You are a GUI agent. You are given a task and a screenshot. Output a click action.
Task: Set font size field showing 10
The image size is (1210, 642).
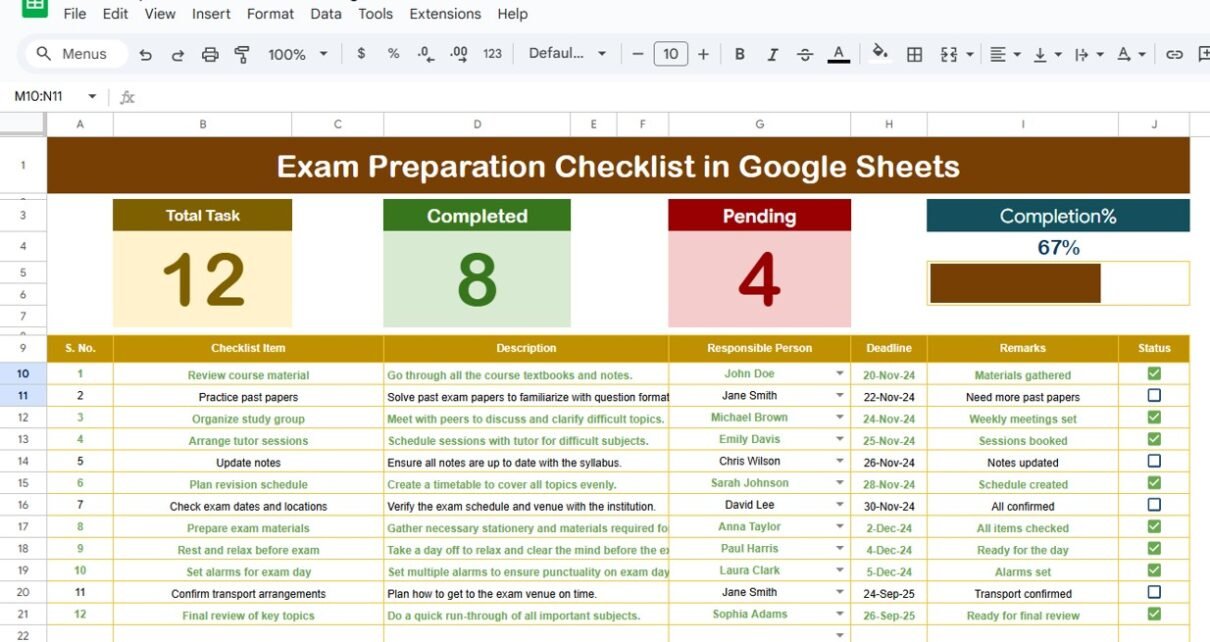click(670, 54)
